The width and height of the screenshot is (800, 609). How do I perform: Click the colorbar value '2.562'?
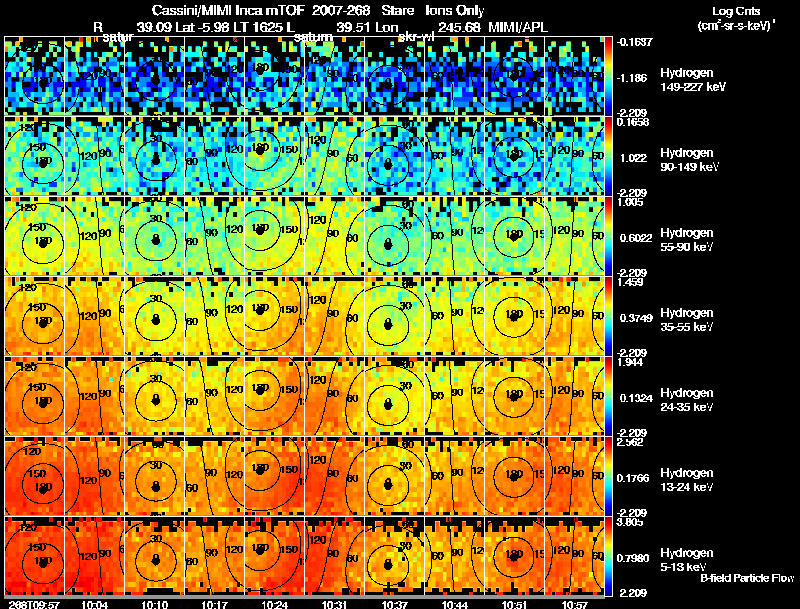click(x=630, y=442)
